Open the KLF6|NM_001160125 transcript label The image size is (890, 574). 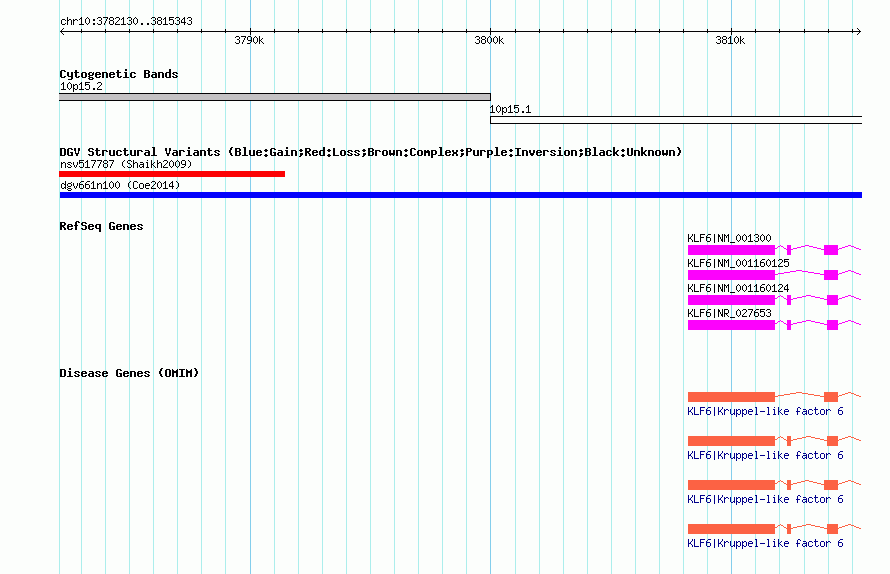pos(738,263)
